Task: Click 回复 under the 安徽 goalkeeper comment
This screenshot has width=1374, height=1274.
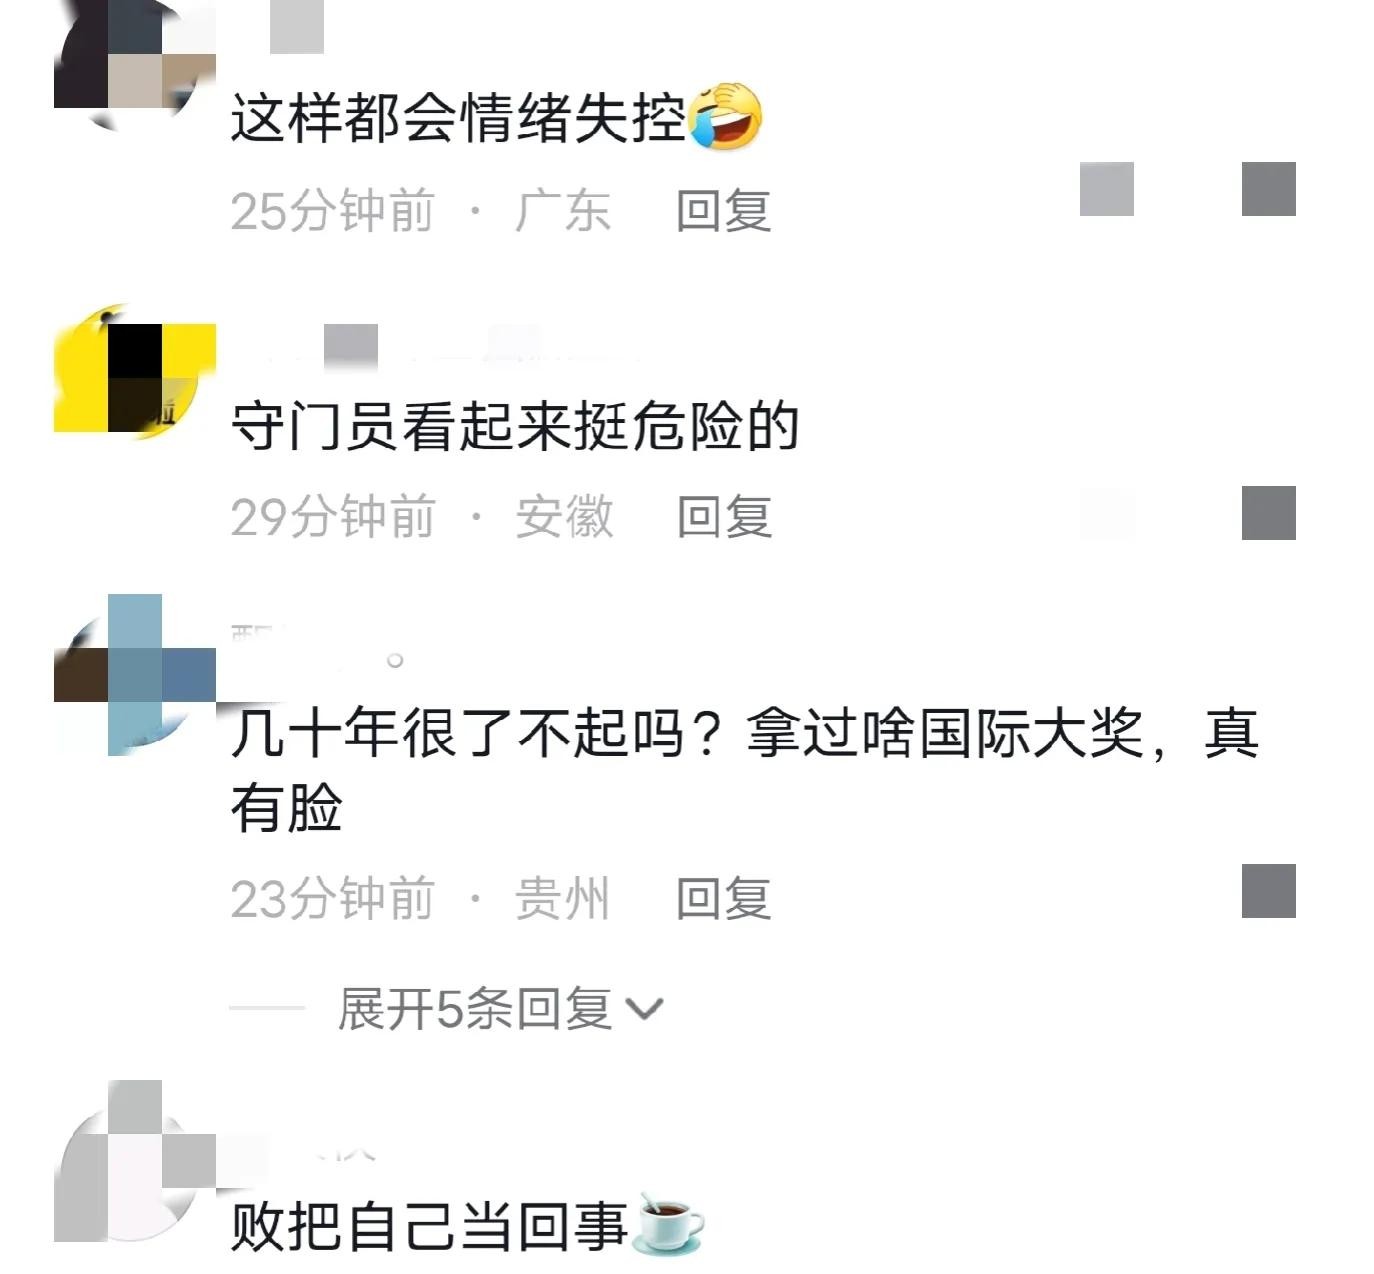Action: click(x=724, y=517)
